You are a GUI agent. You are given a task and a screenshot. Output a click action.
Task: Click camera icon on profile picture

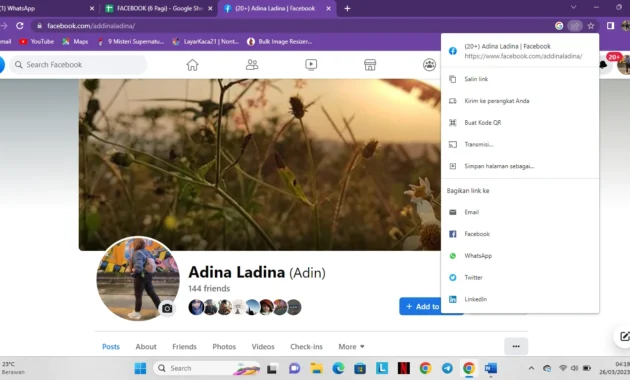167,308
